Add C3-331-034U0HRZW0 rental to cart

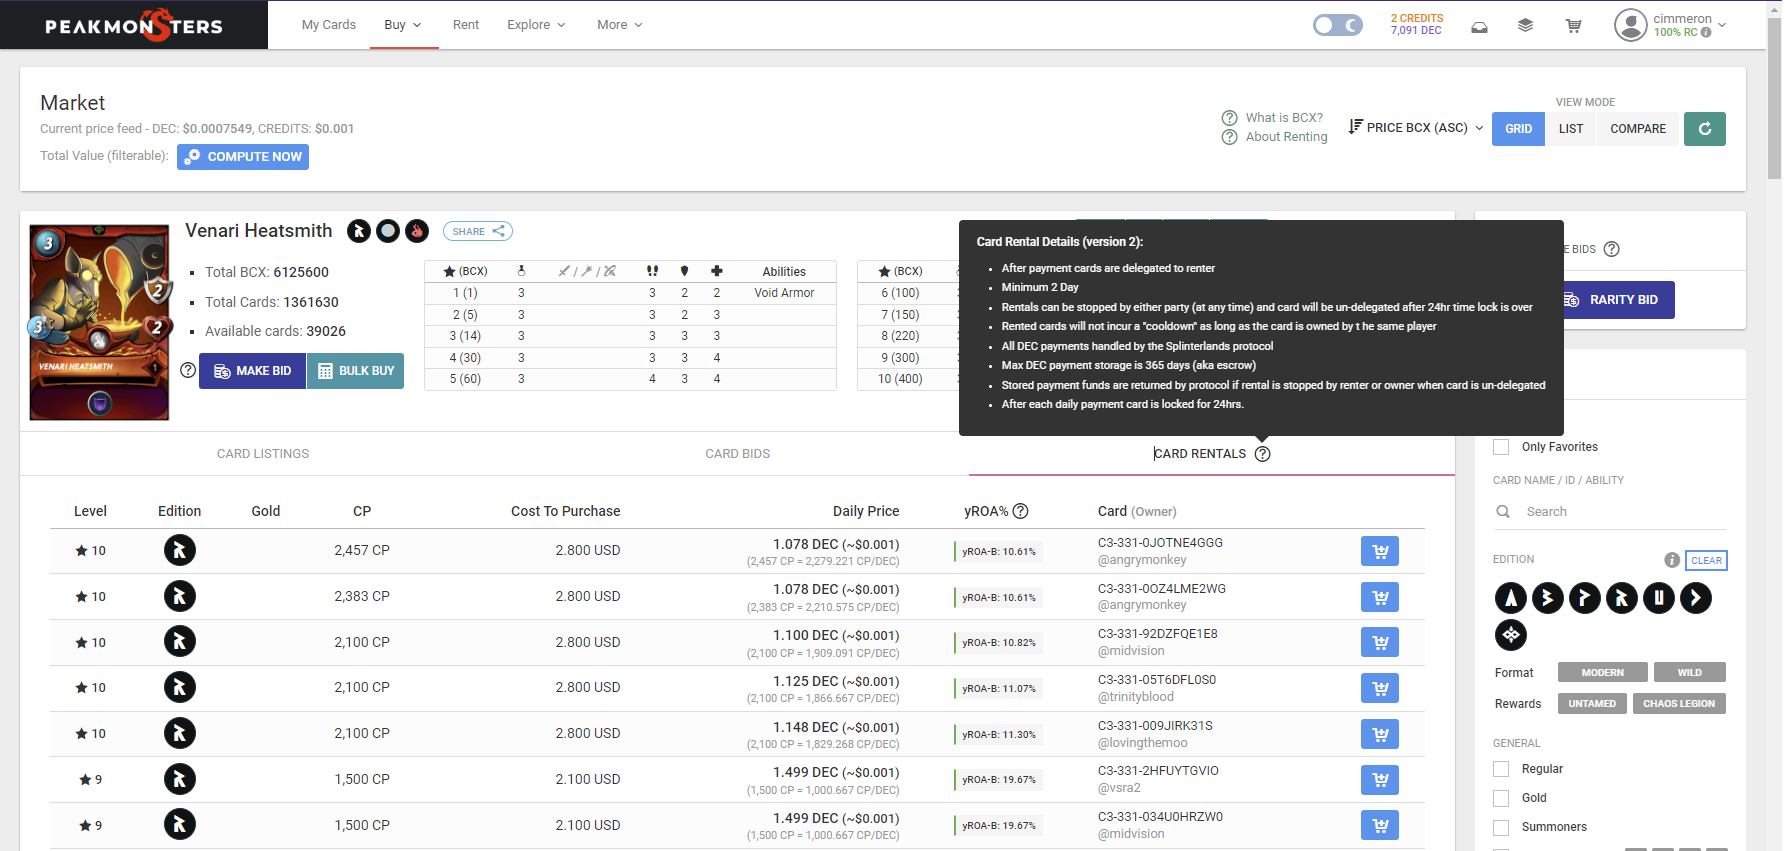(x=1380, y=825)
